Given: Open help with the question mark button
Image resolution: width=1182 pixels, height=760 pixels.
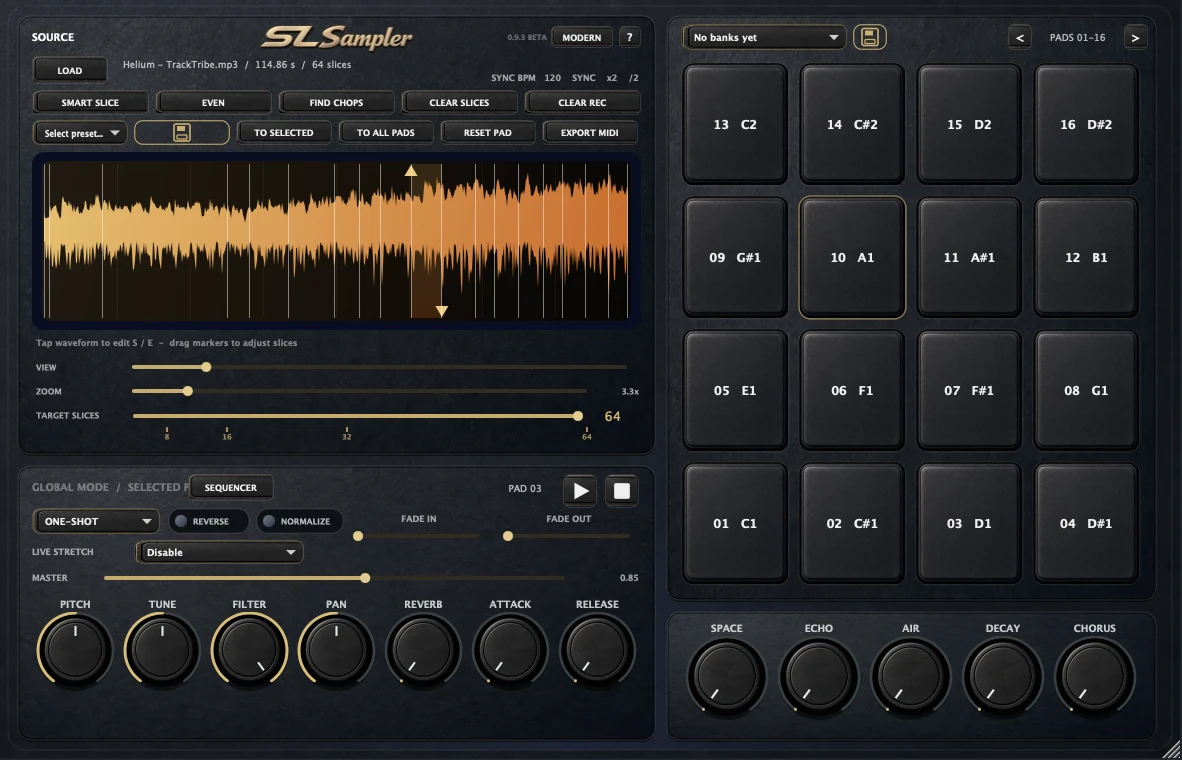Looking at the screenshot, I should tap(629, 37).
